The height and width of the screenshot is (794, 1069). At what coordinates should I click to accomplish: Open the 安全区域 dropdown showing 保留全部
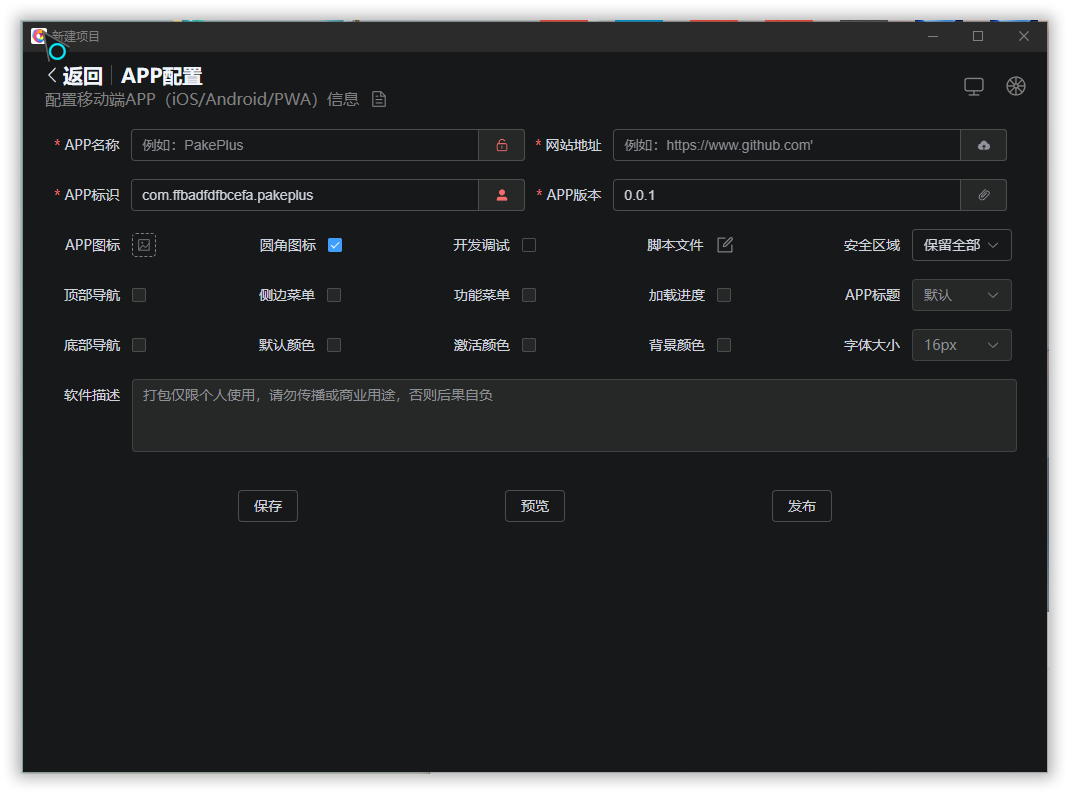pos(961,245)
